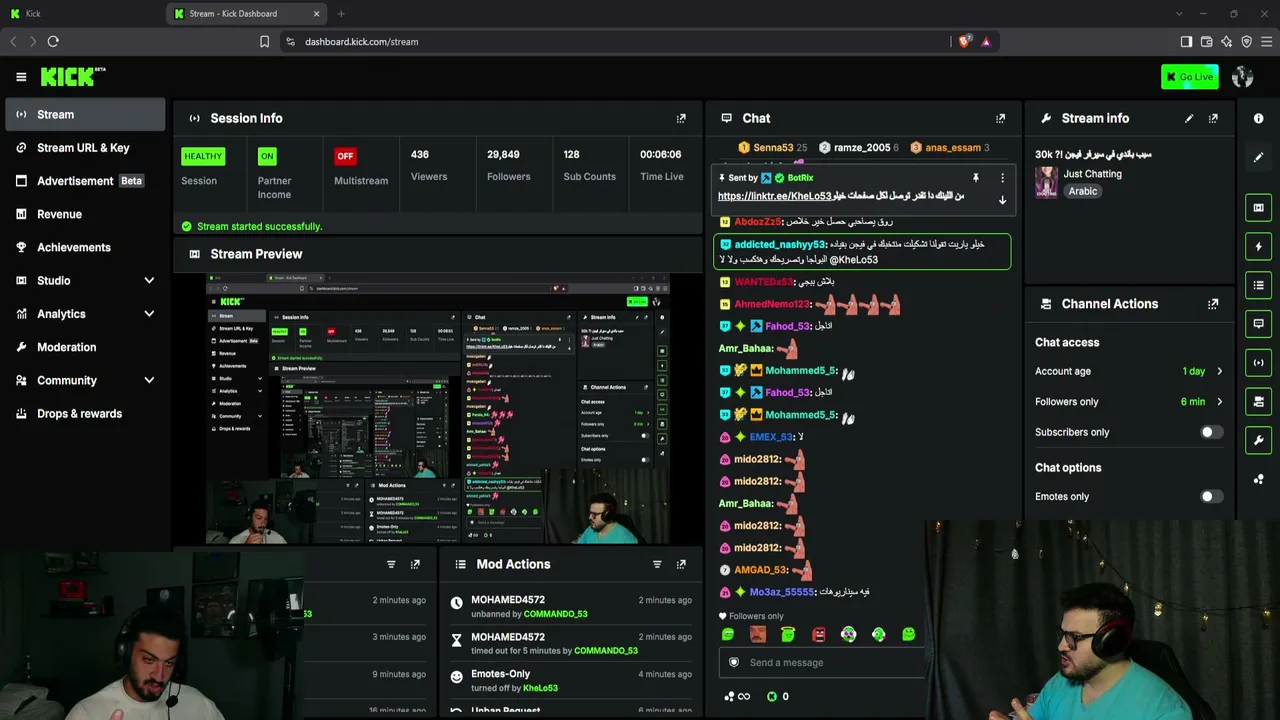Filter the activity panel left of Mod Actions
The image size is (1280, 720).
click(x=391, y=564)
